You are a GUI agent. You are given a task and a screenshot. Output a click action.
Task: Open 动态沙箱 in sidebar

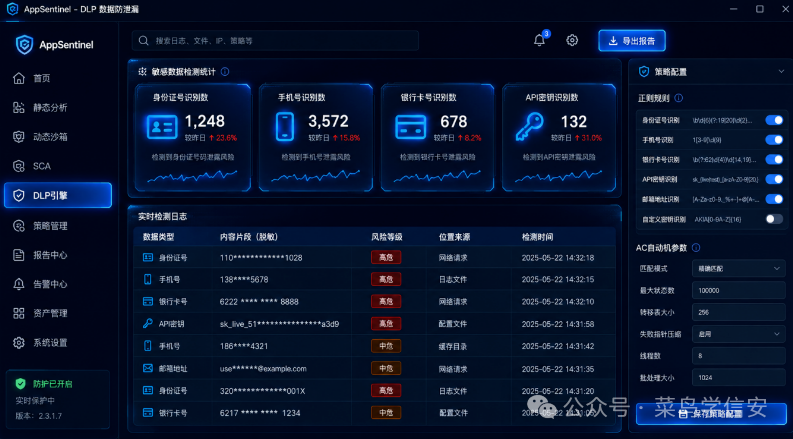[58, 137]
